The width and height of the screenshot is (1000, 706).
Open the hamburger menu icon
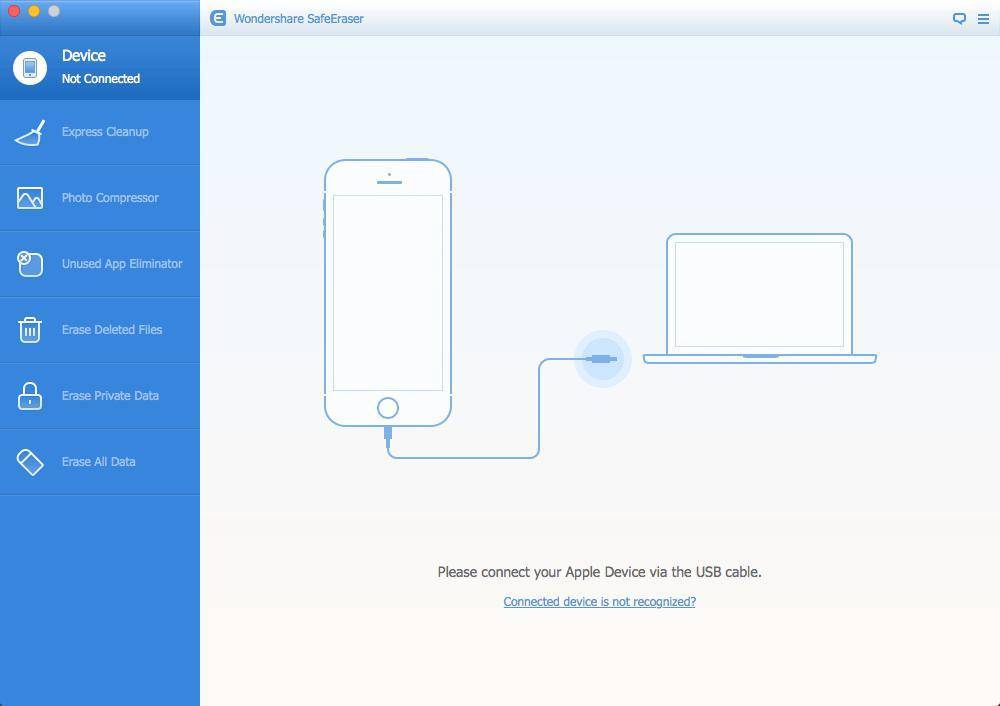click(x=983, y=18)
